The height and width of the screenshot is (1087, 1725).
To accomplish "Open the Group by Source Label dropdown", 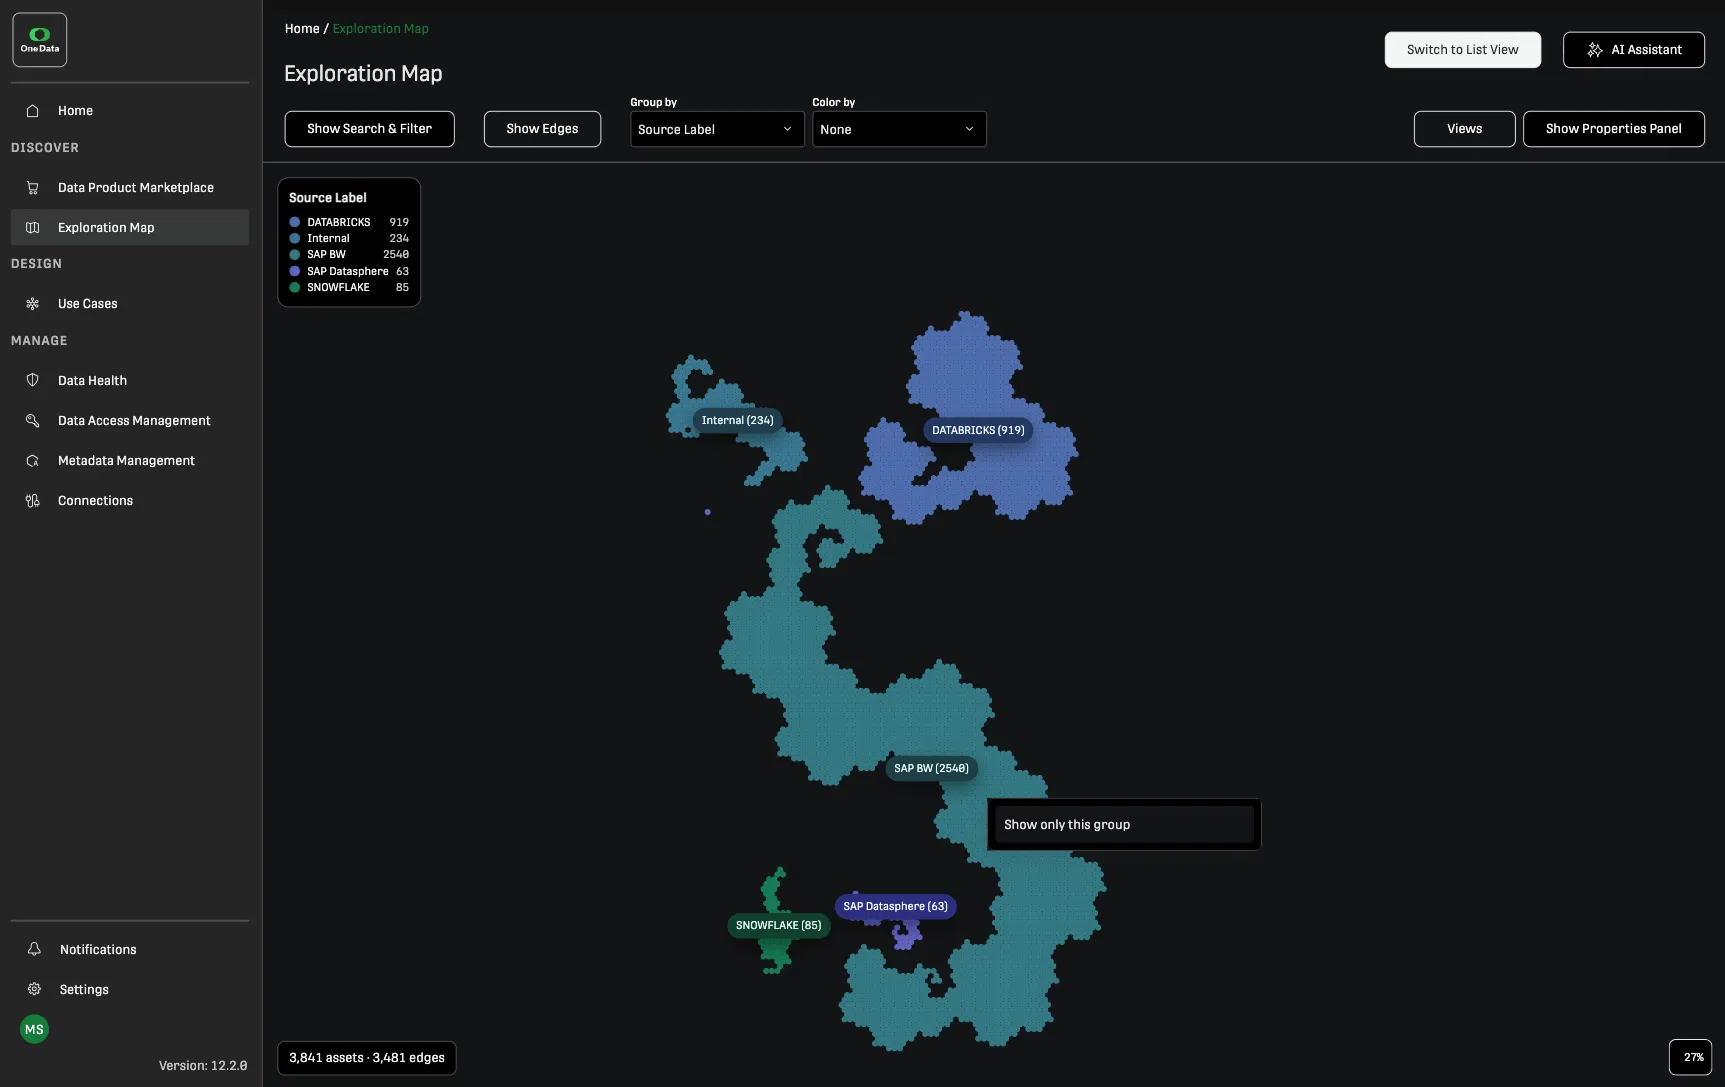I will click(717, 129).
